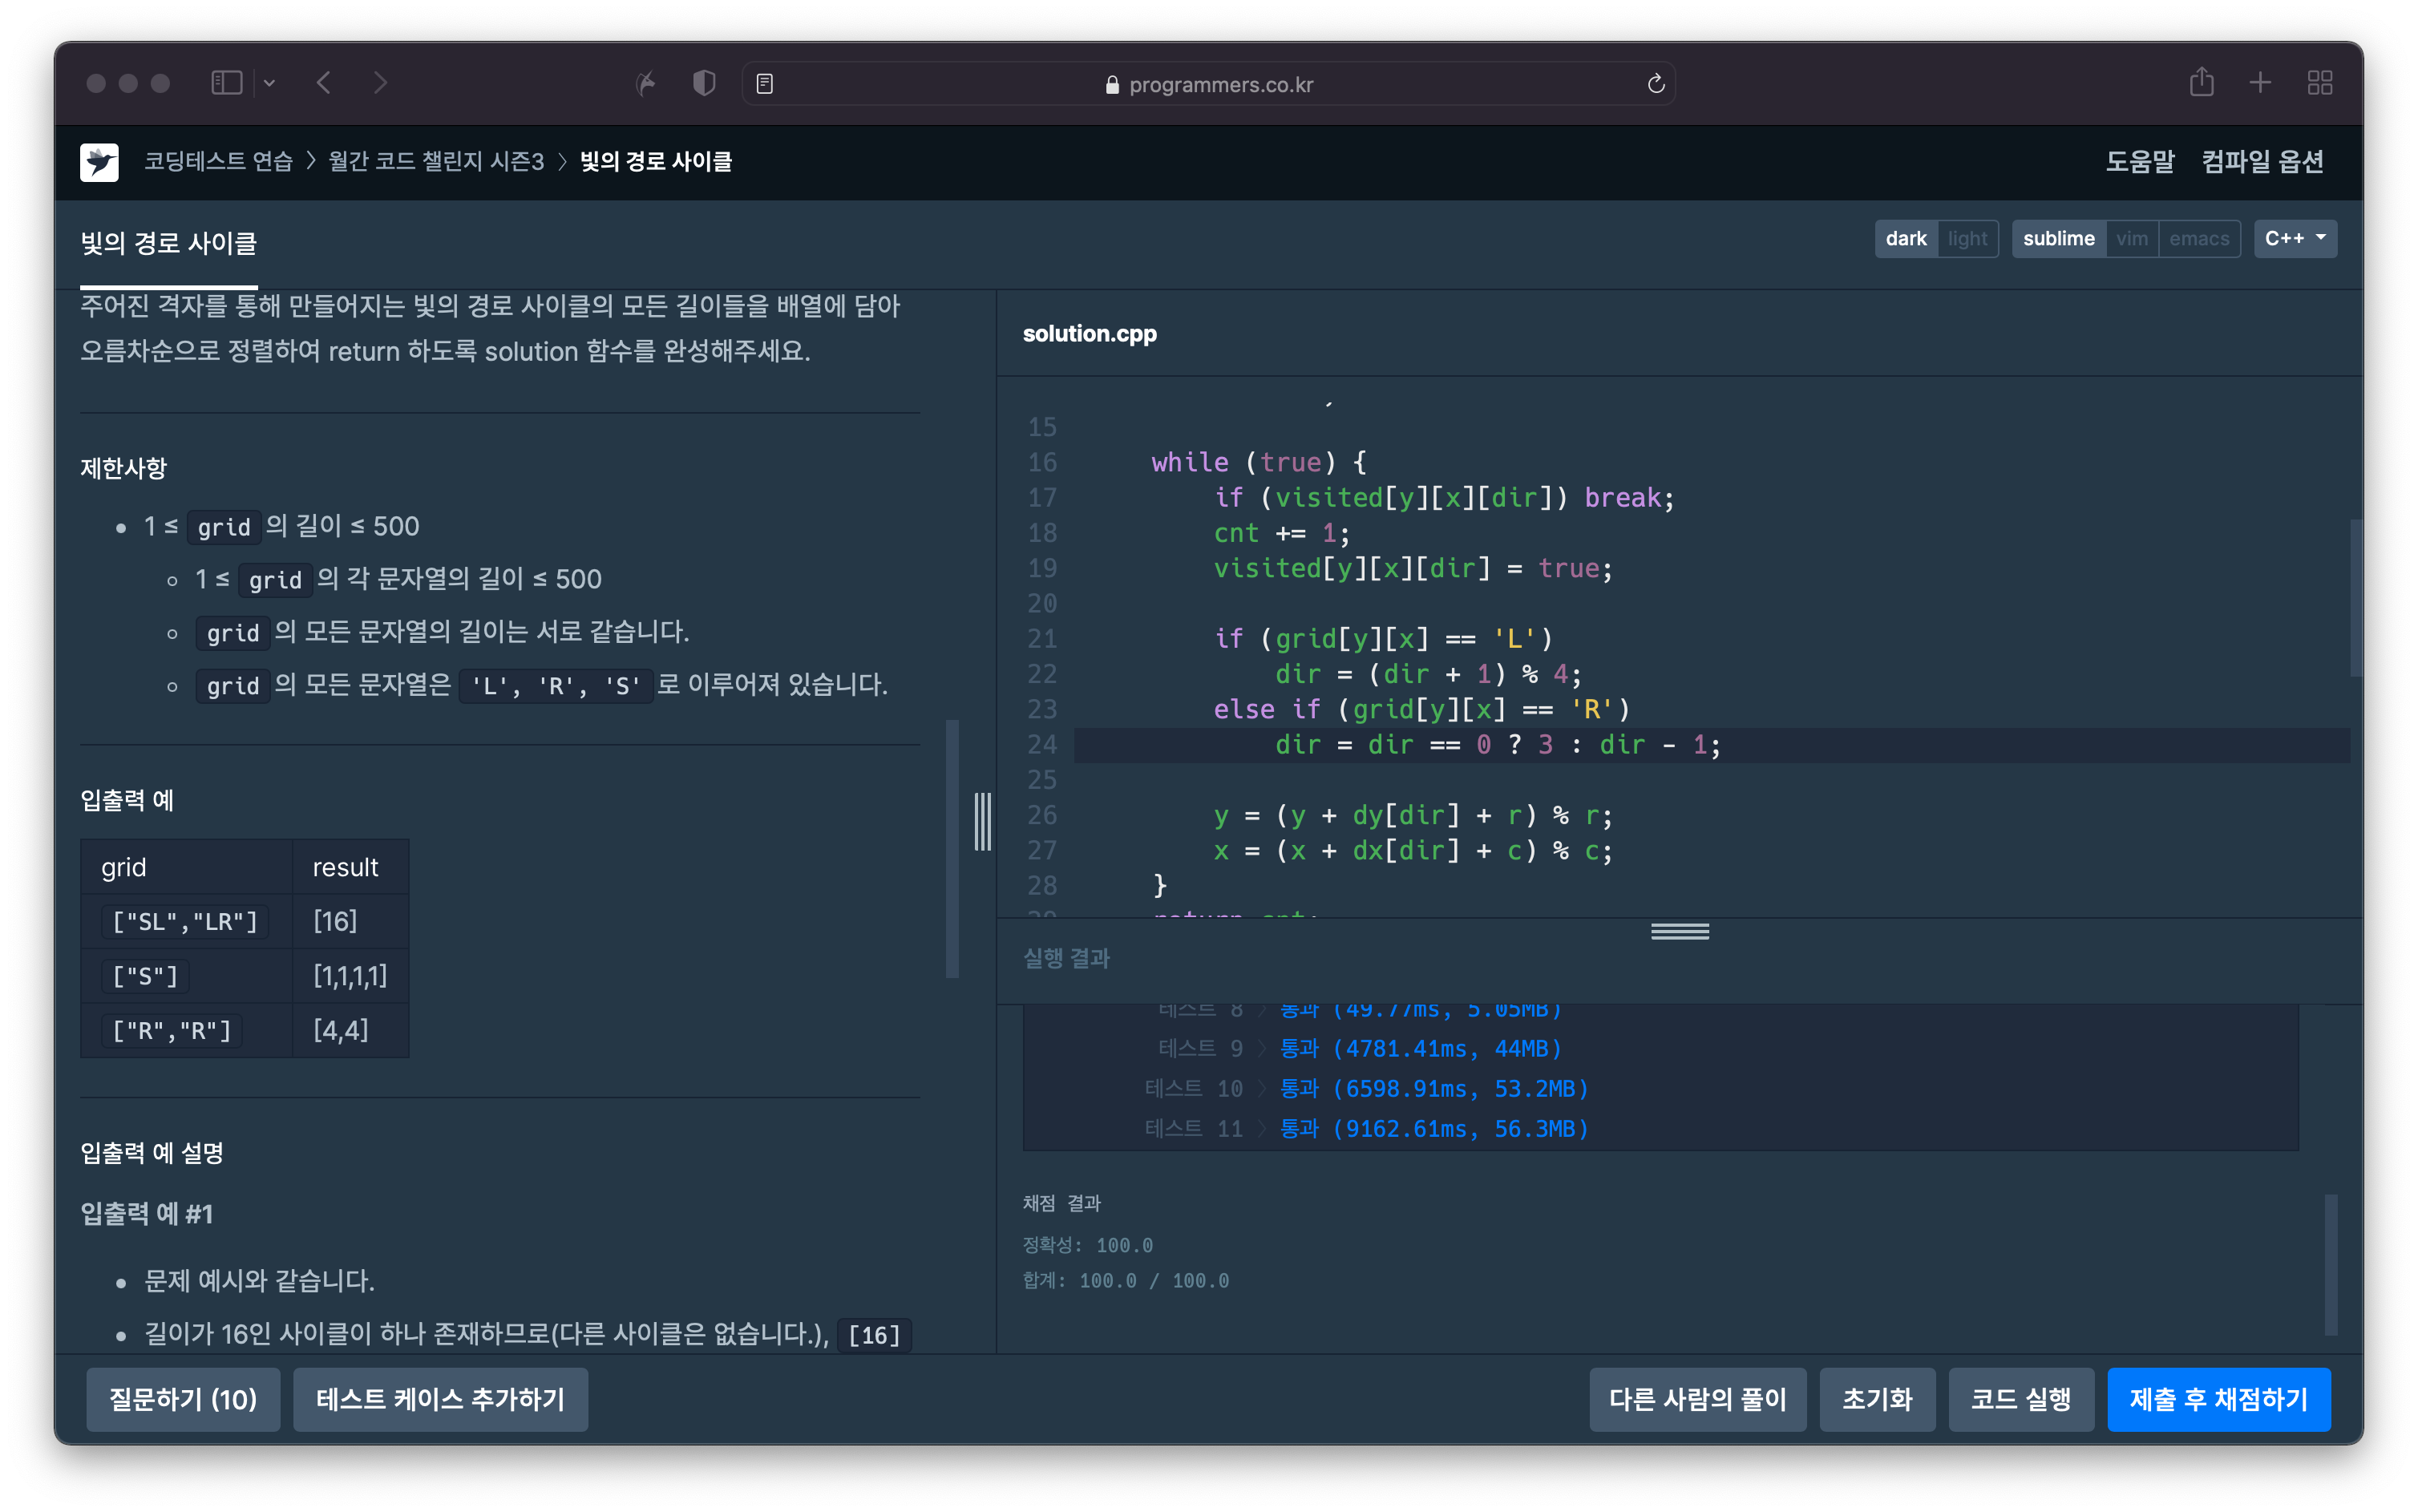Open the Share icon in Safari toolbar
Screen dimensions: 2418x1512
click(2202, 82)
